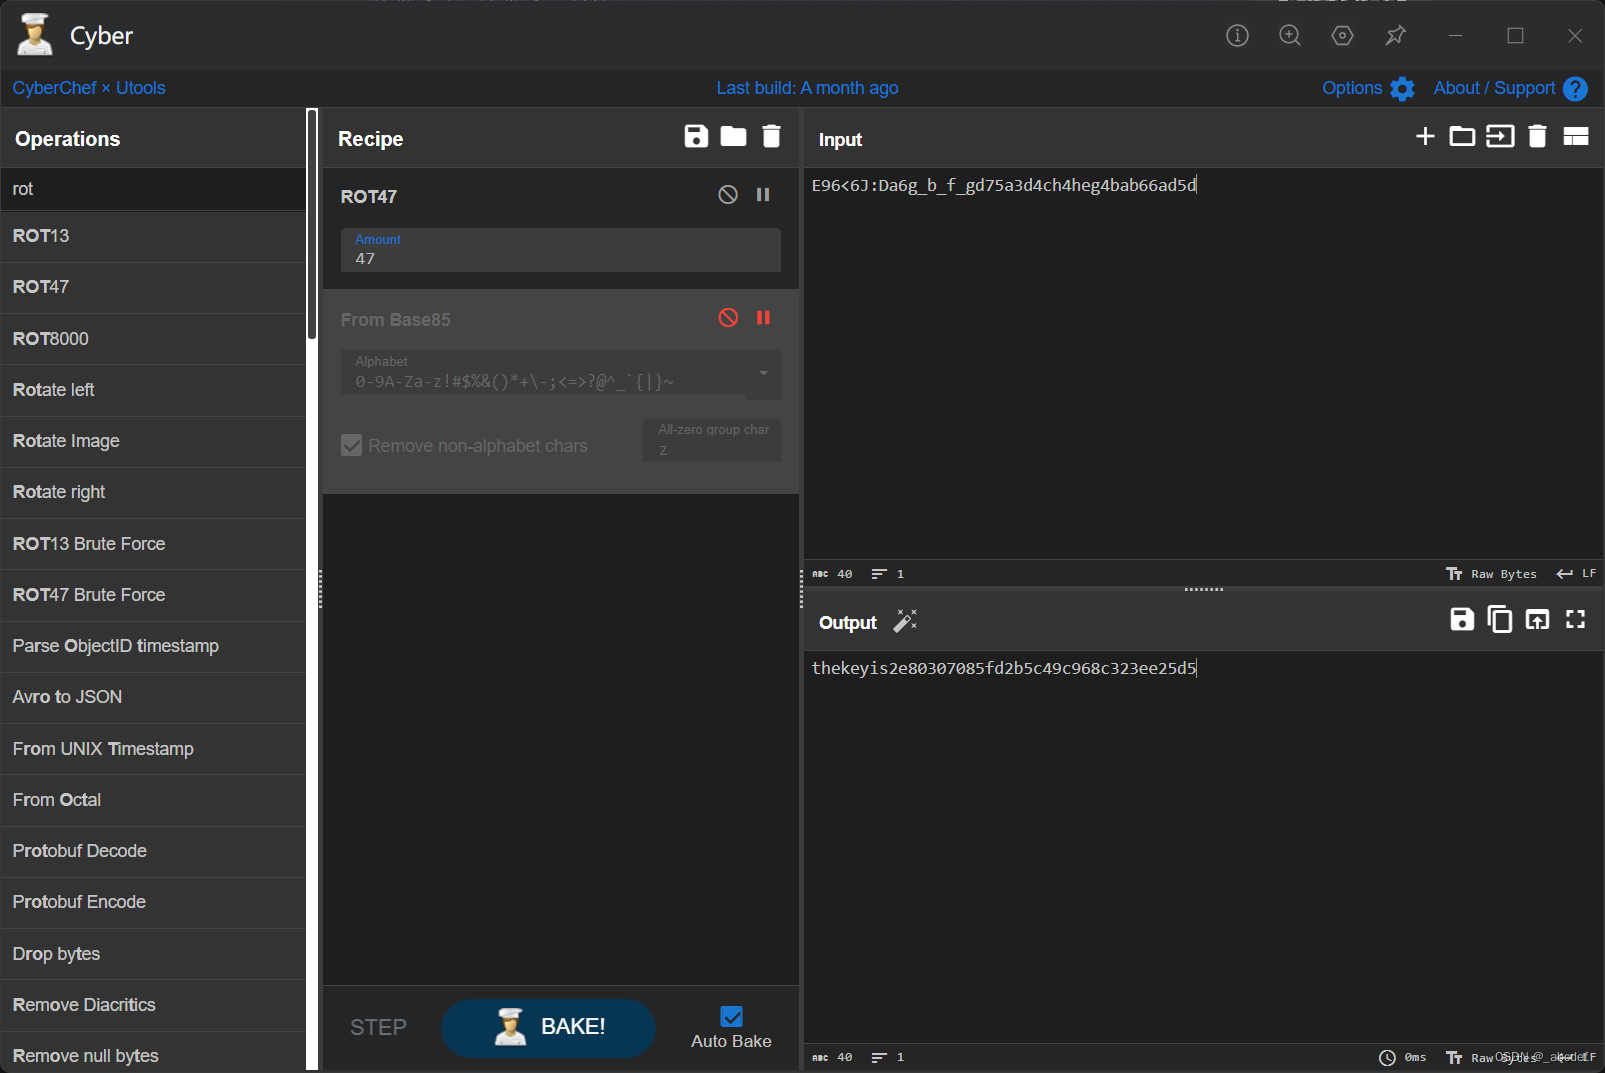1605x1073 pixels.
Task: Click the STEP button
Action: pyautogui.click(x=378, y=1027)
